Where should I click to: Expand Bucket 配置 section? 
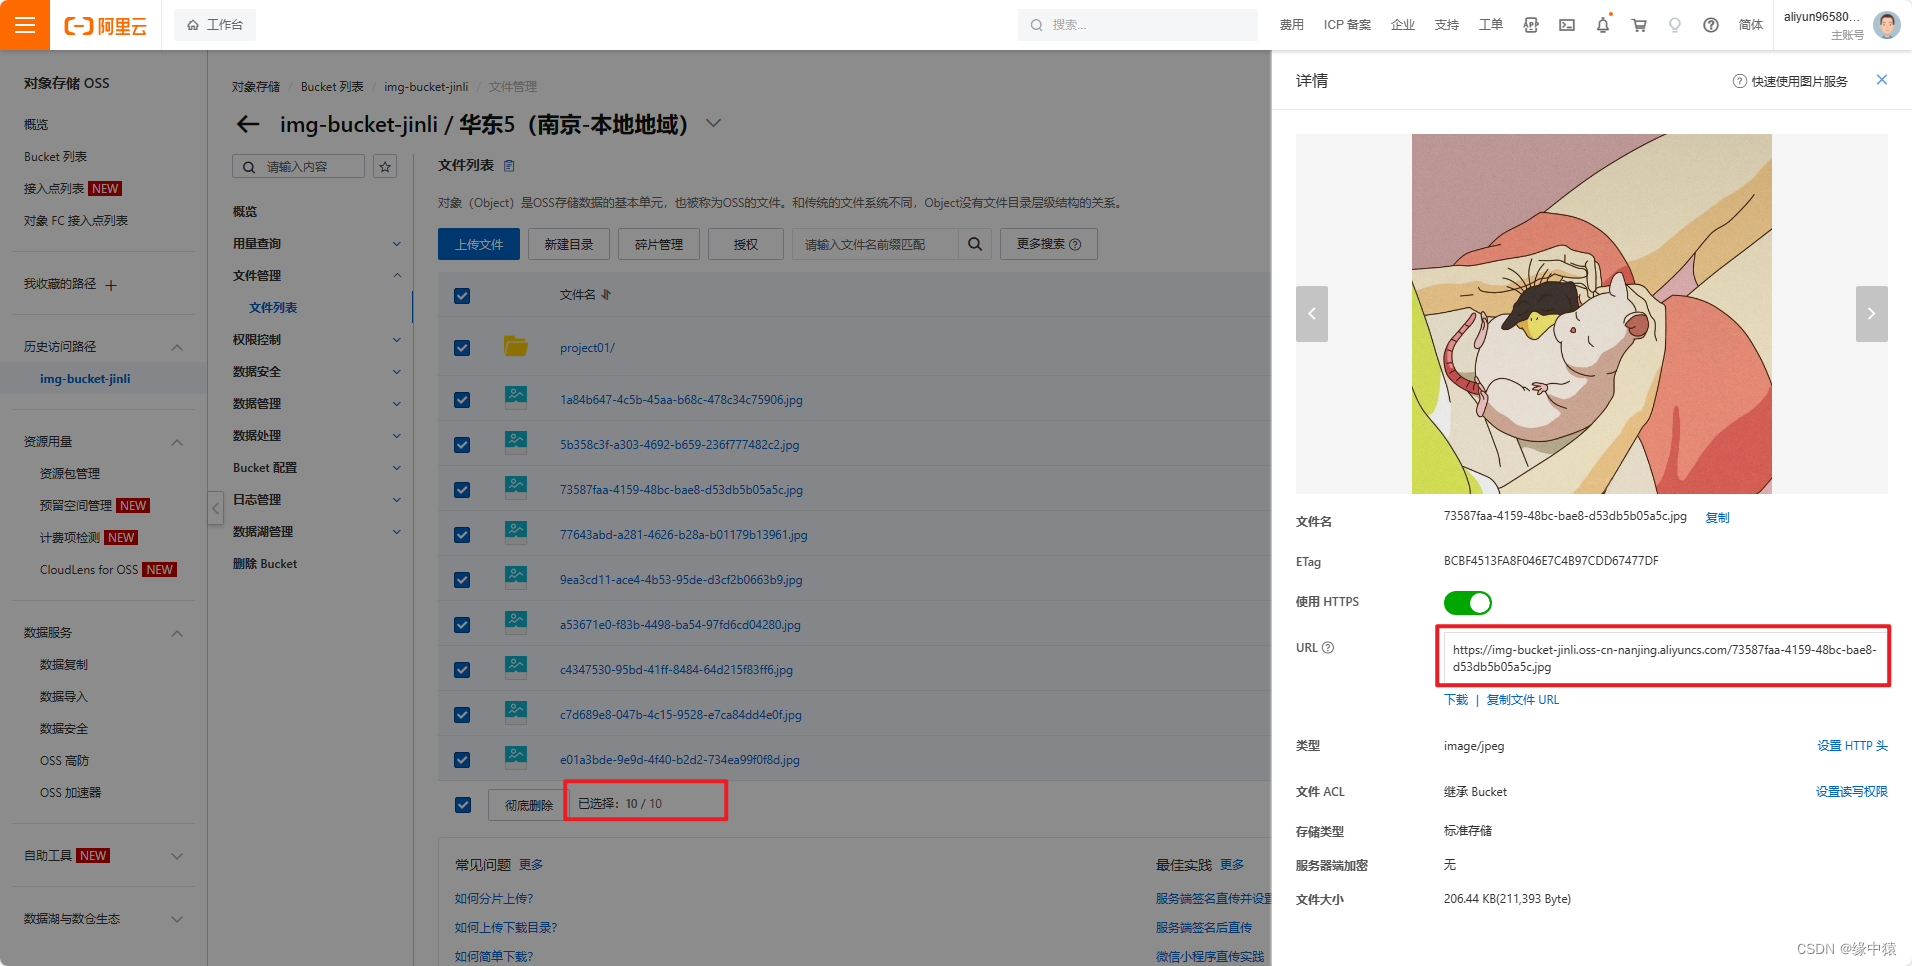point(397,468)
